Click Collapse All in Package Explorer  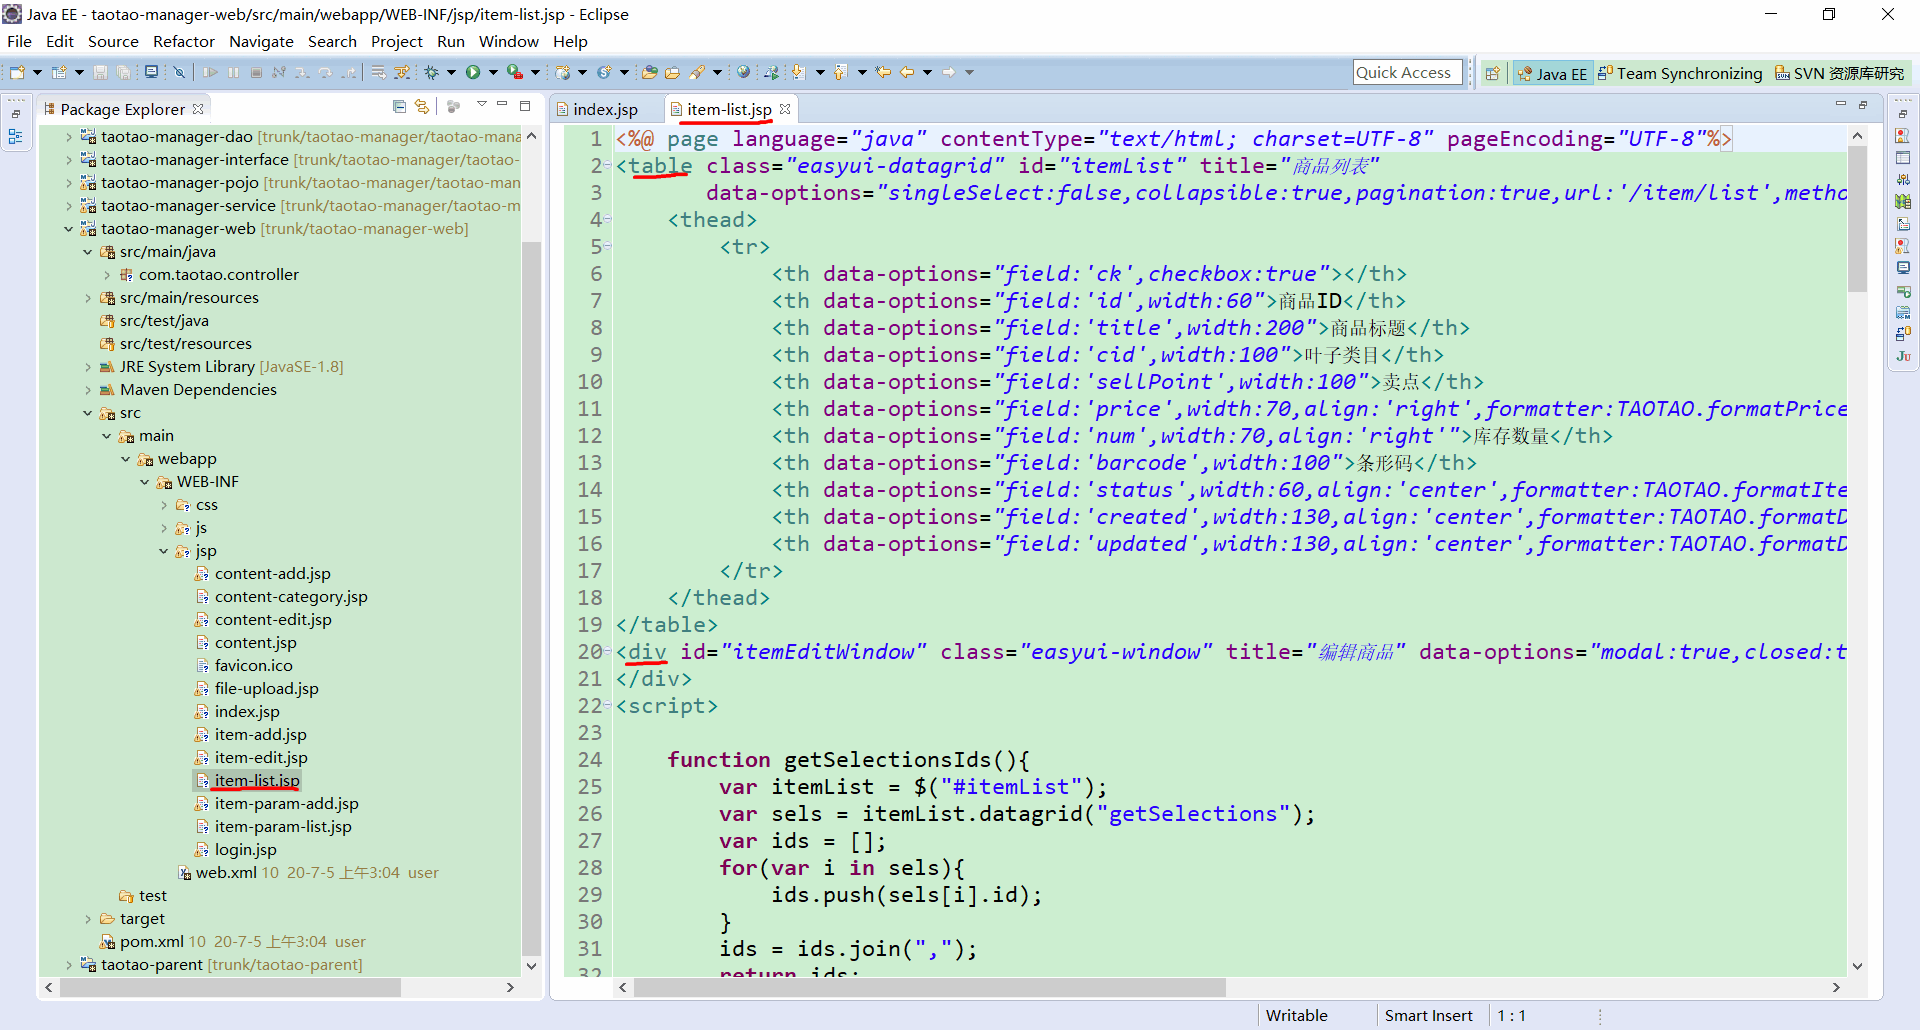click(400, 107)
